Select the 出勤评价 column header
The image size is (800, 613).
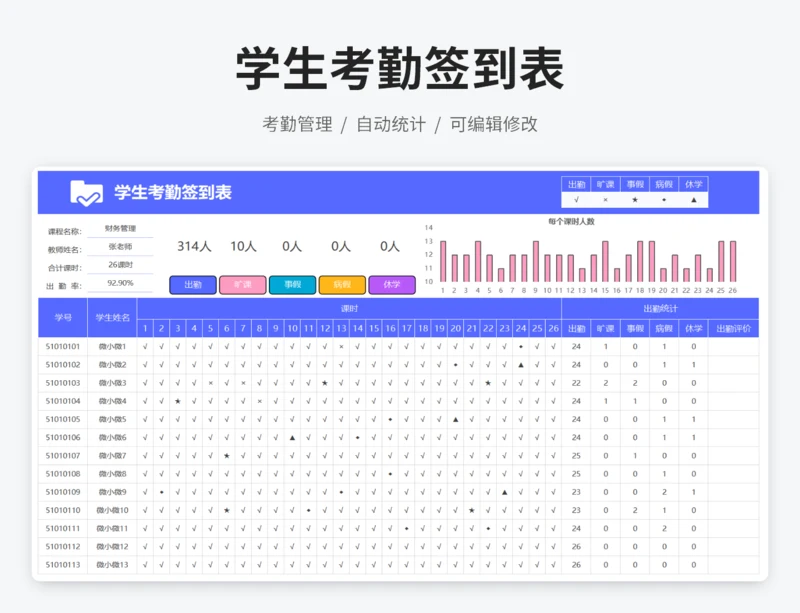pos(733,328)
